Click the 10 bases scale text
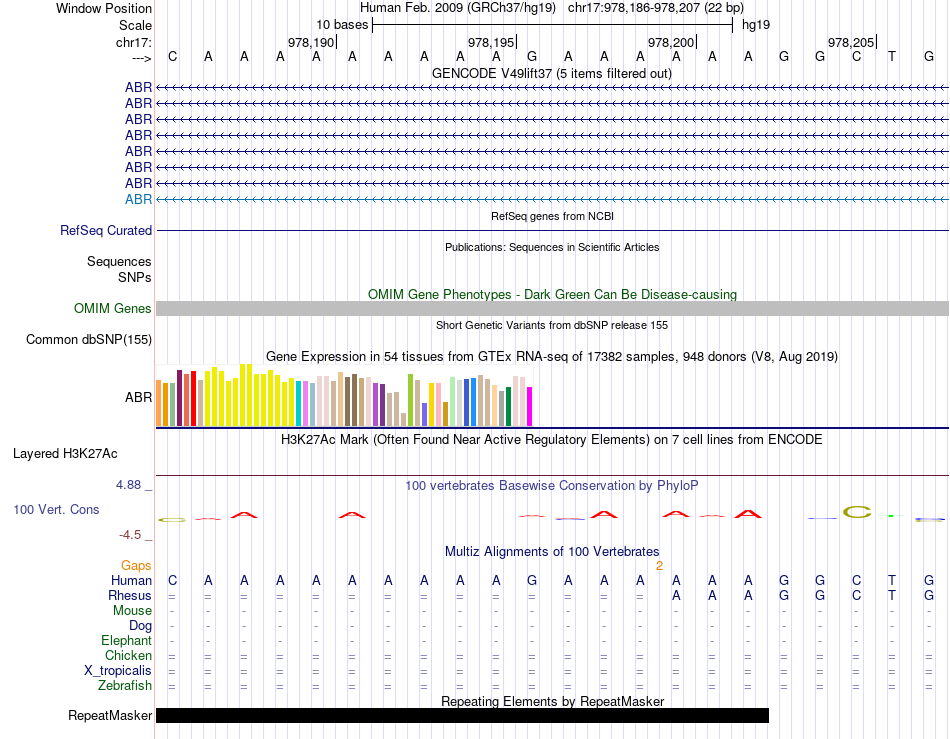950x739 pixels. point(342,25)
